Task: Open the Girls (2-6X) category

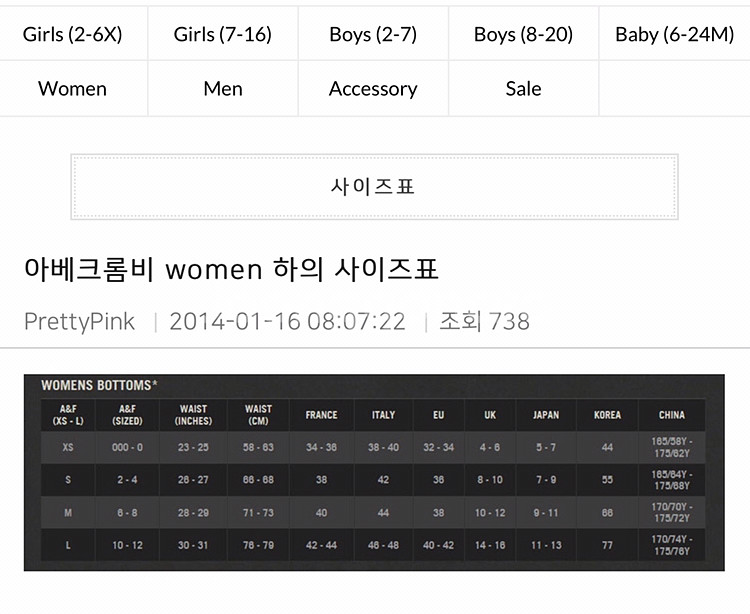Action: click(73, 34)
